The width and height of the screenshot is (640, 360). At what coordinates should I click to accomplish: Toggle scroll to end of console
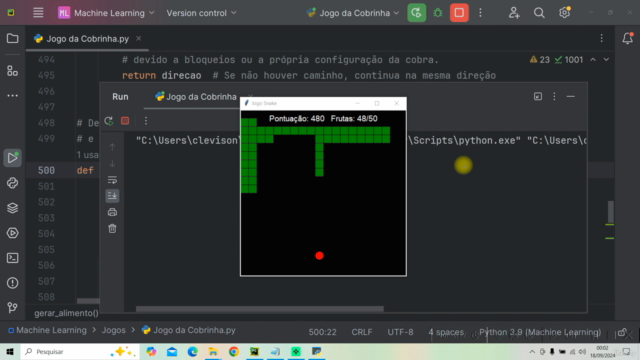tap(112, 196)
